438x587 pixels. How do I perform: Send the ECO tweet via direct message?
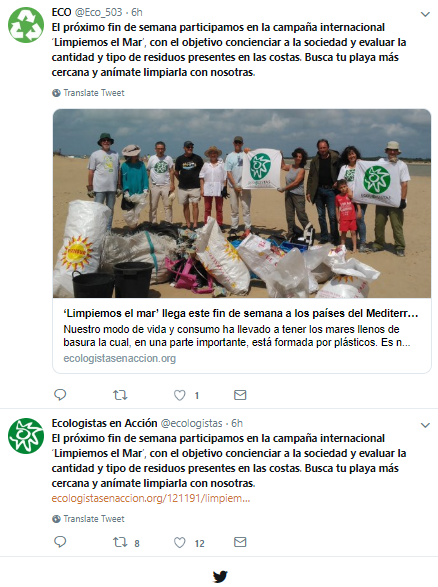240,395
